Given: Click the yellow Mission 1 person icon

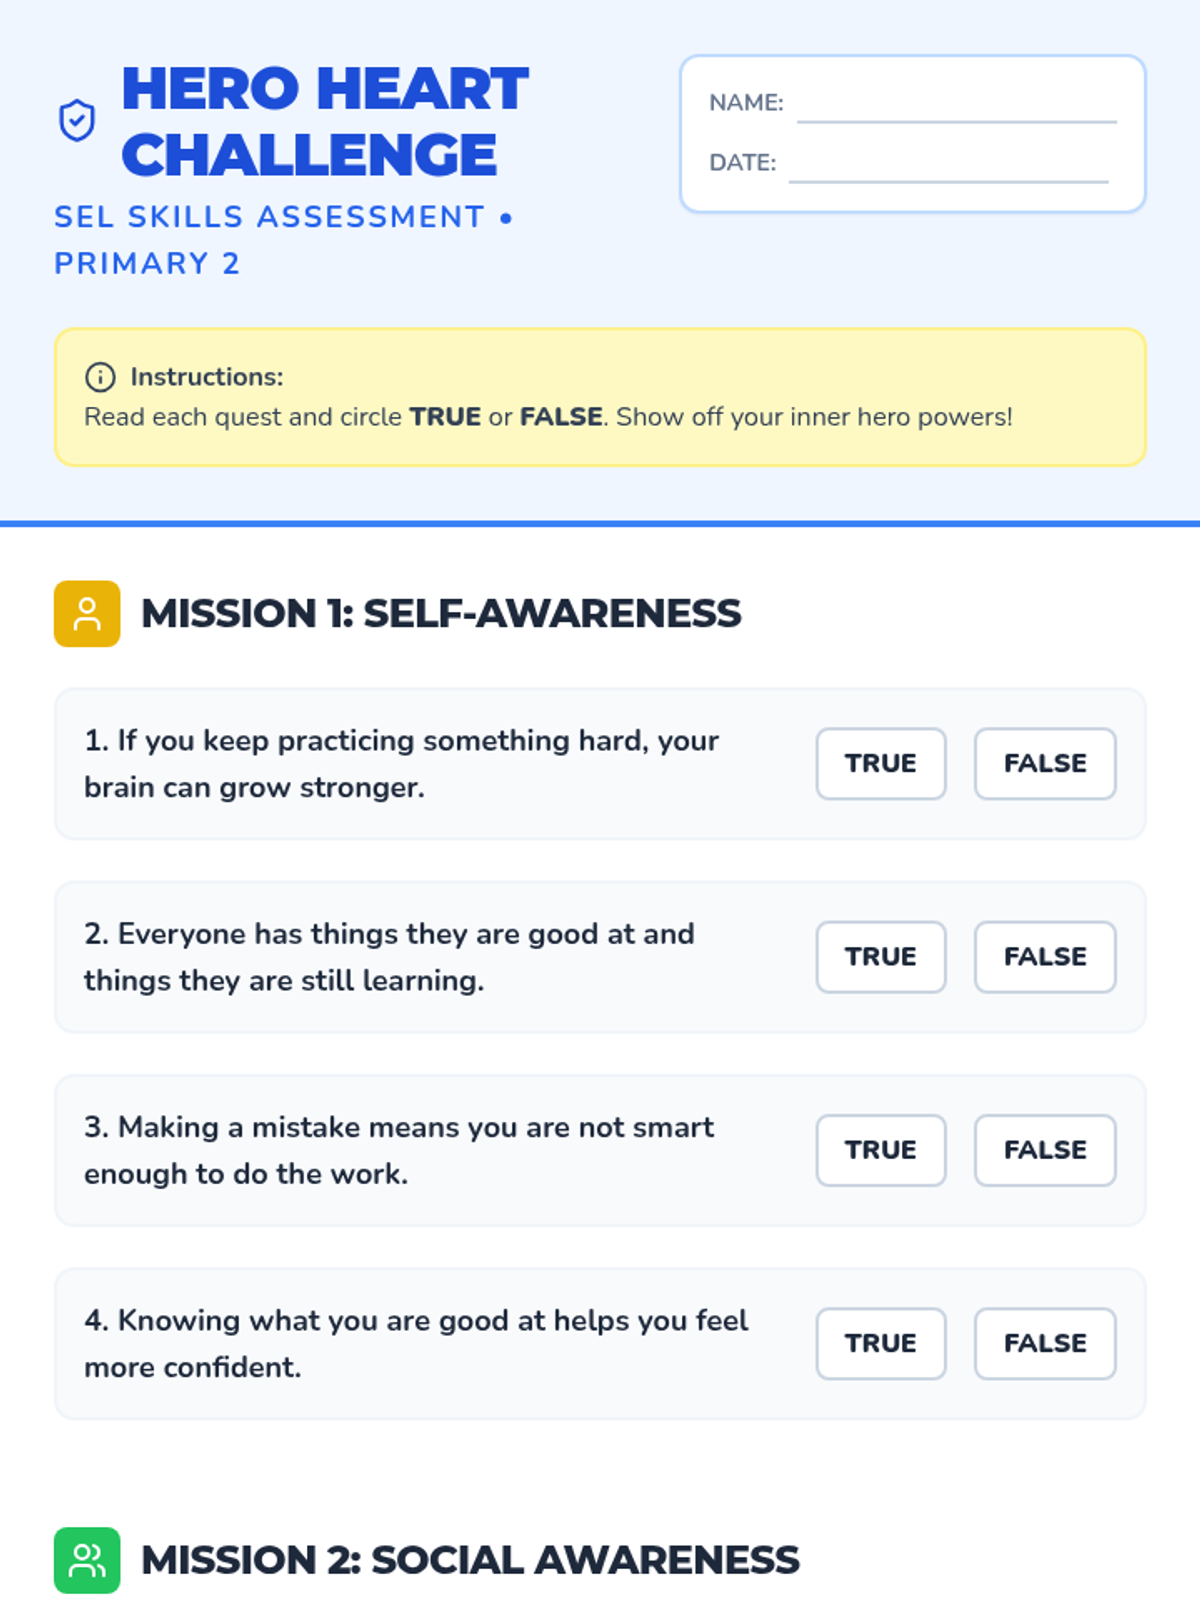Looking at the screenshot, I should 87,614.
